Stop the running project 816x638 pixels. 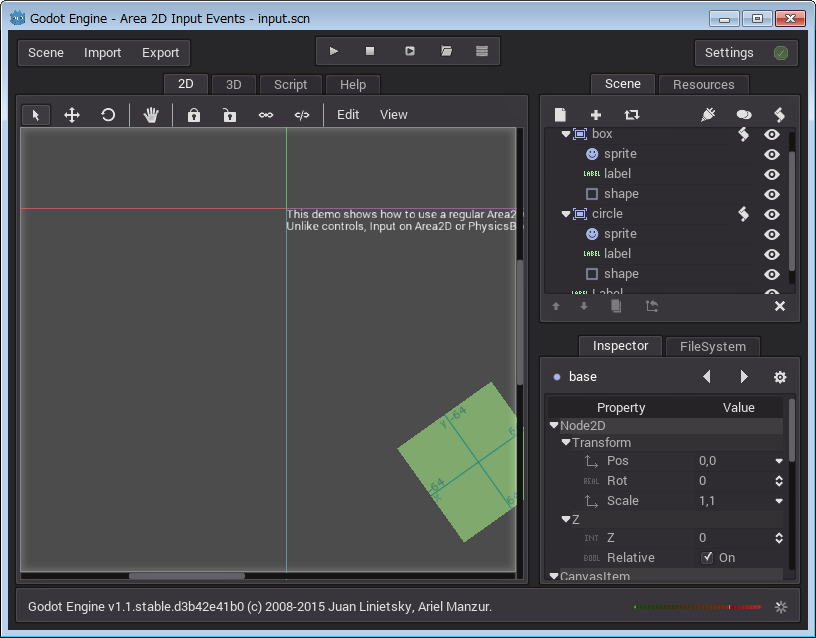click(x=370, y=51)
